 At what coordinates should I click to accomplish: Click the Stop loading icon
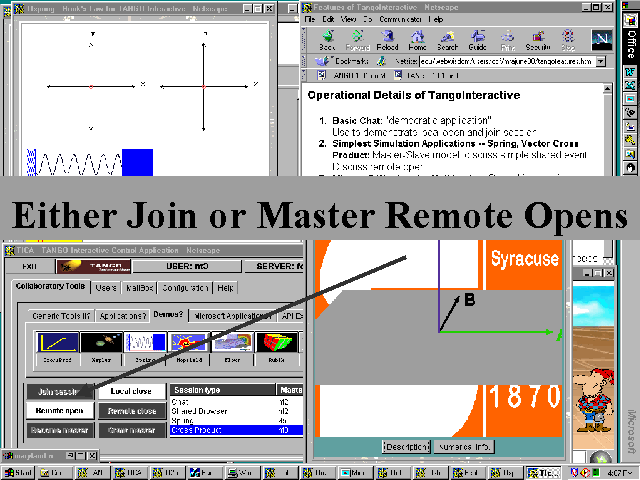click(x=568, y=40)
